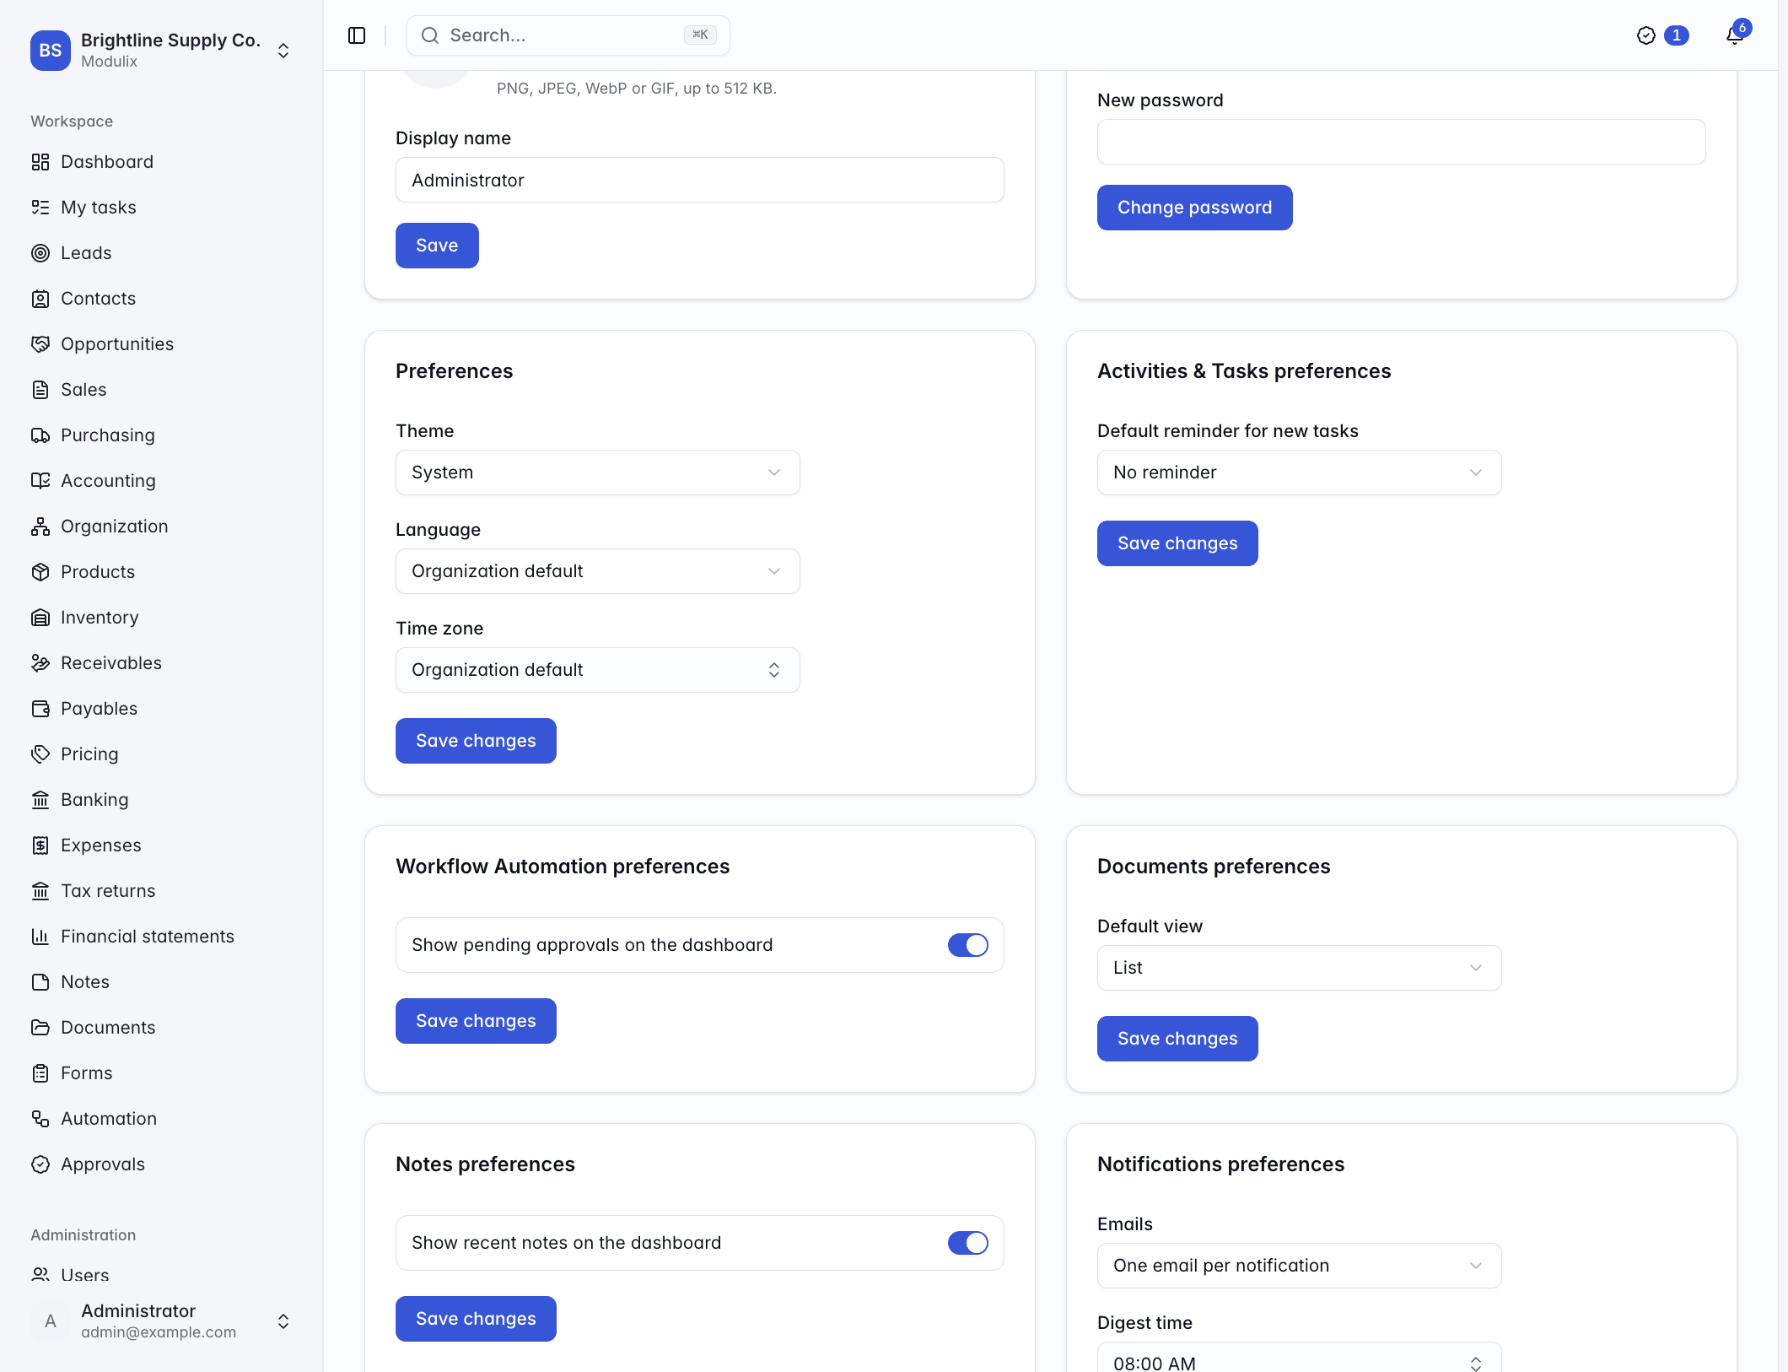Click Save under Display name

(x=437, y=245)
